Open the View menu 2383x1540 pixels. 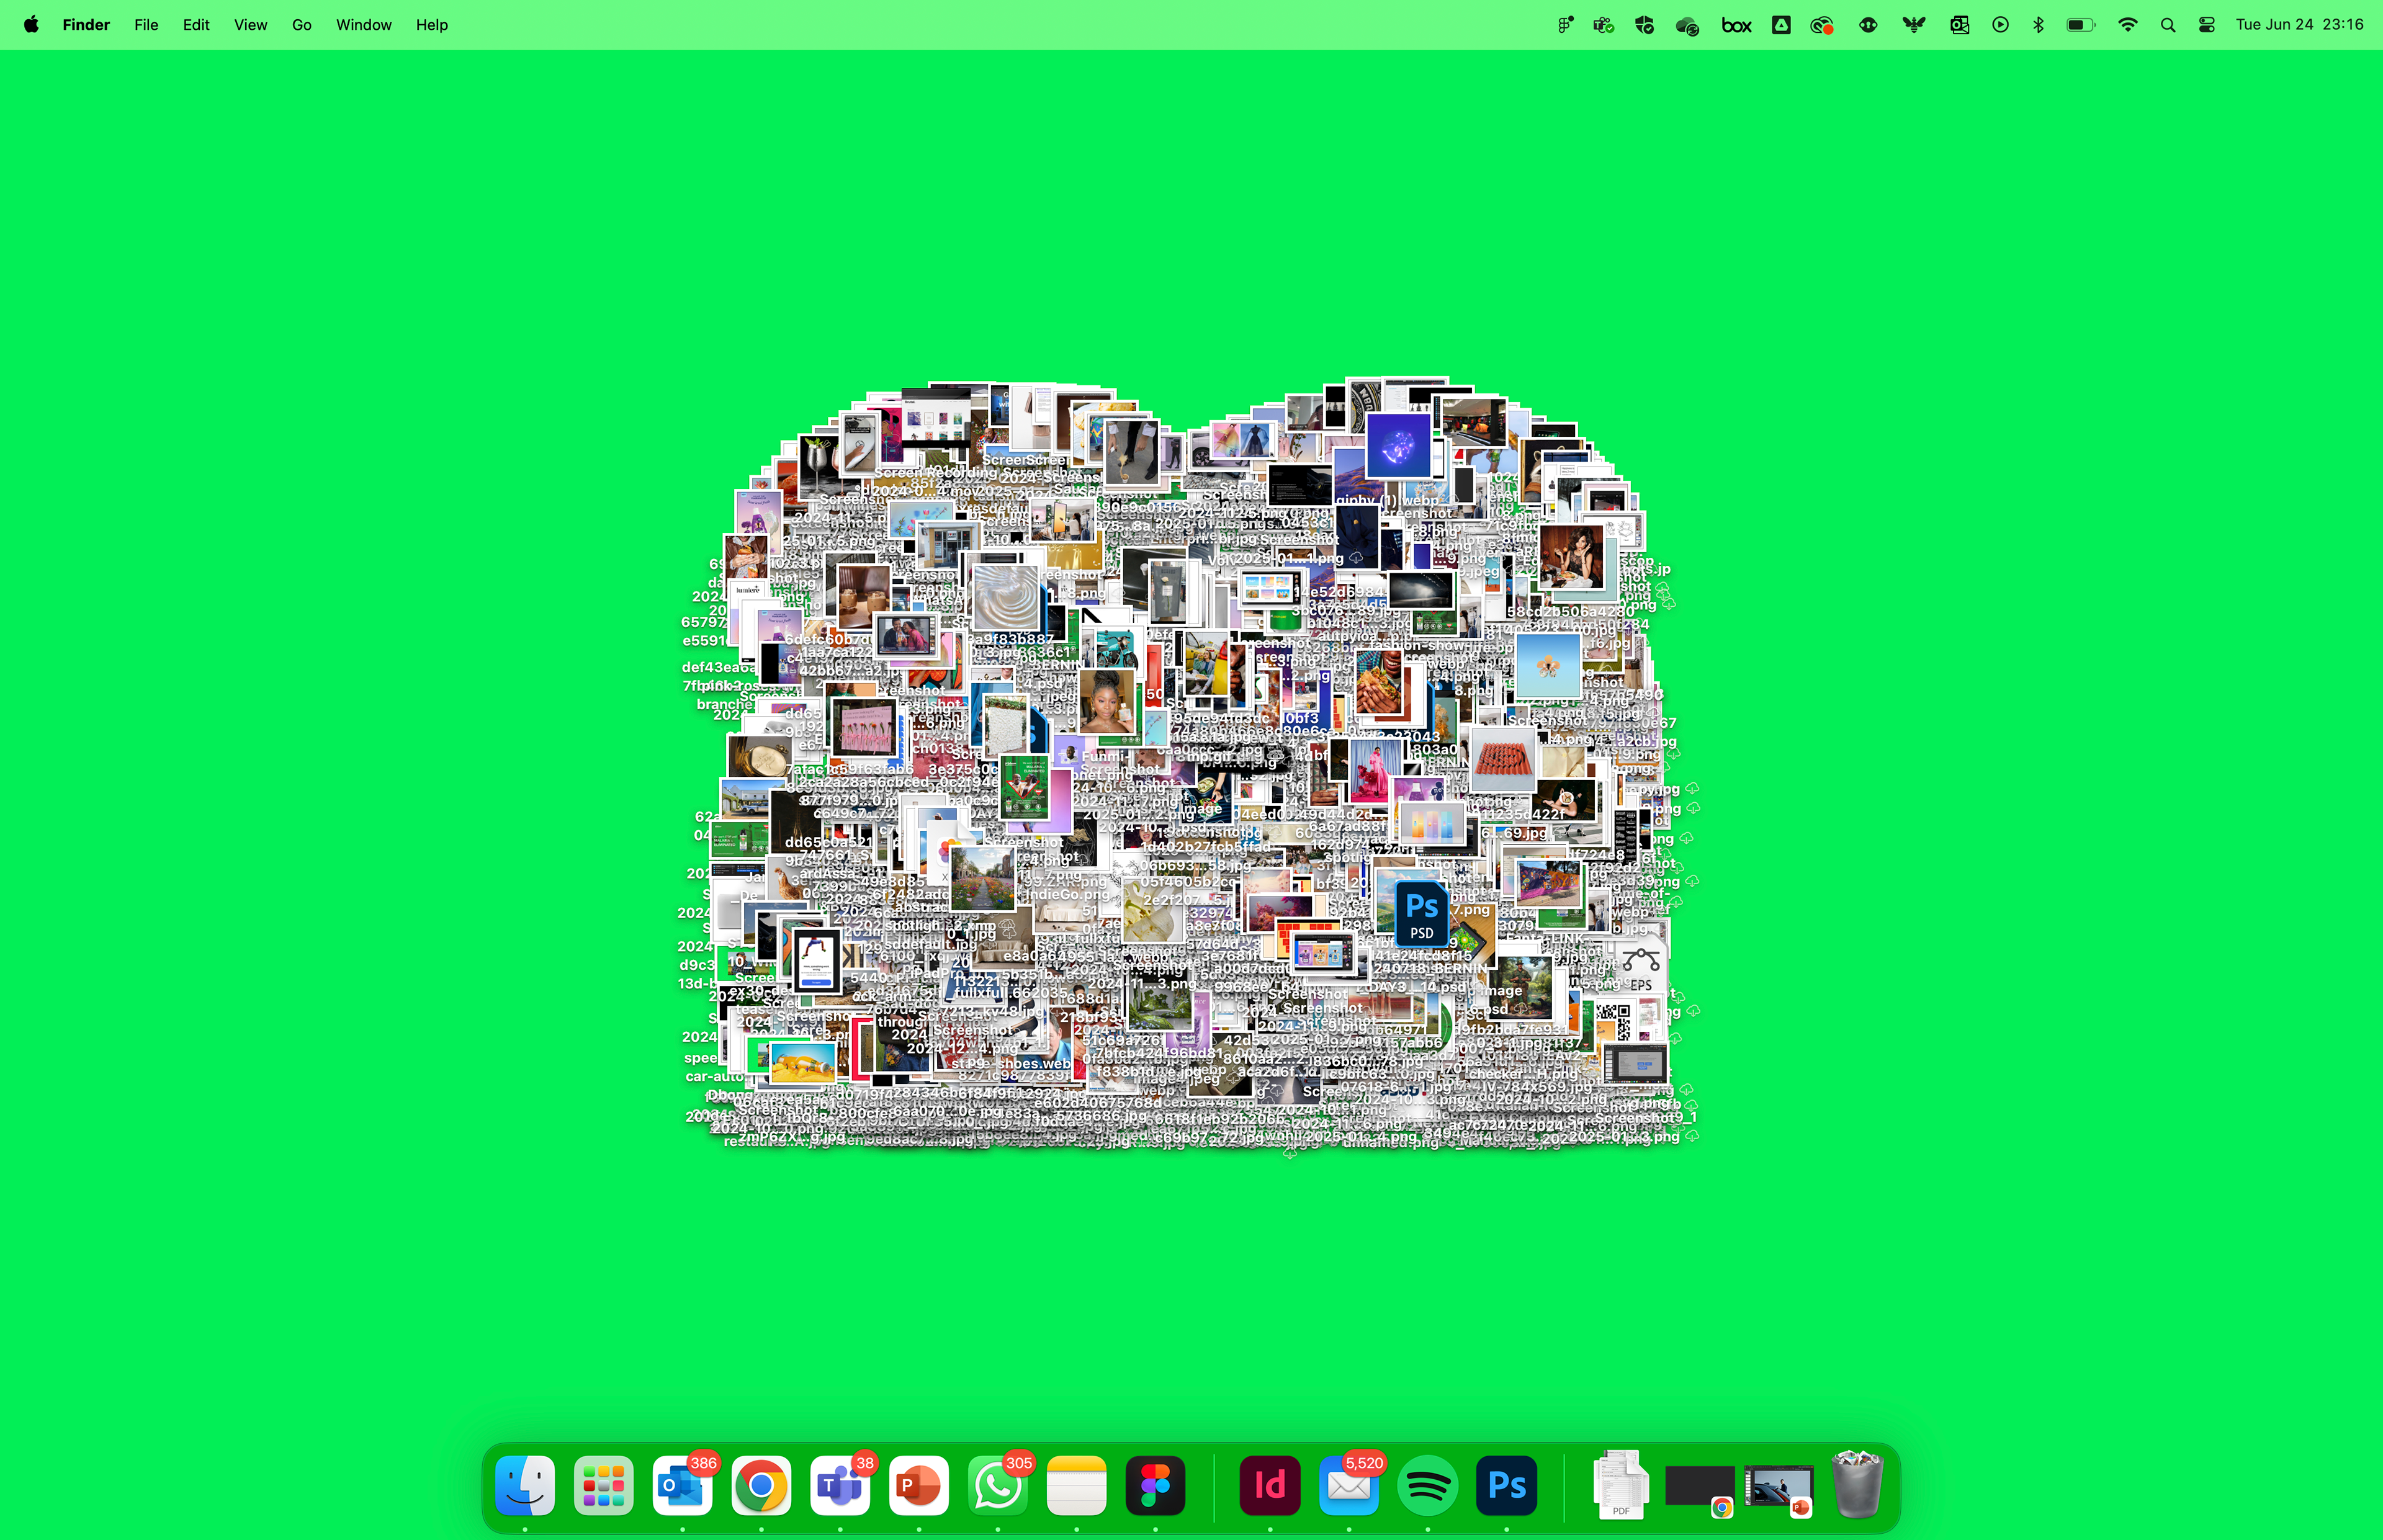point(250,25)
